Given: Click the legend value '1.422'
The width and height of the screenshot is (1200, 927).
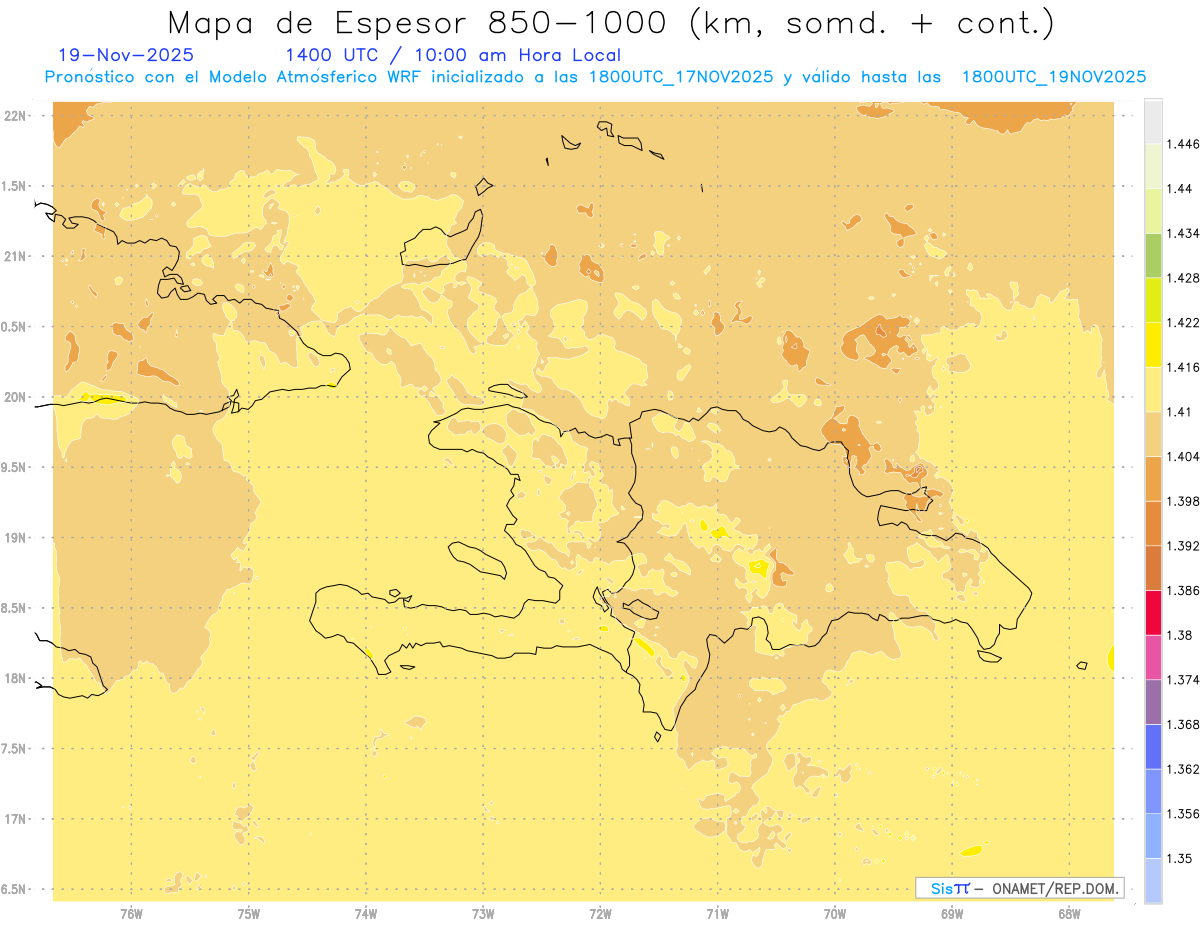Looking at the screenshot, I should pyautogui.click(x=1183, y=323).
